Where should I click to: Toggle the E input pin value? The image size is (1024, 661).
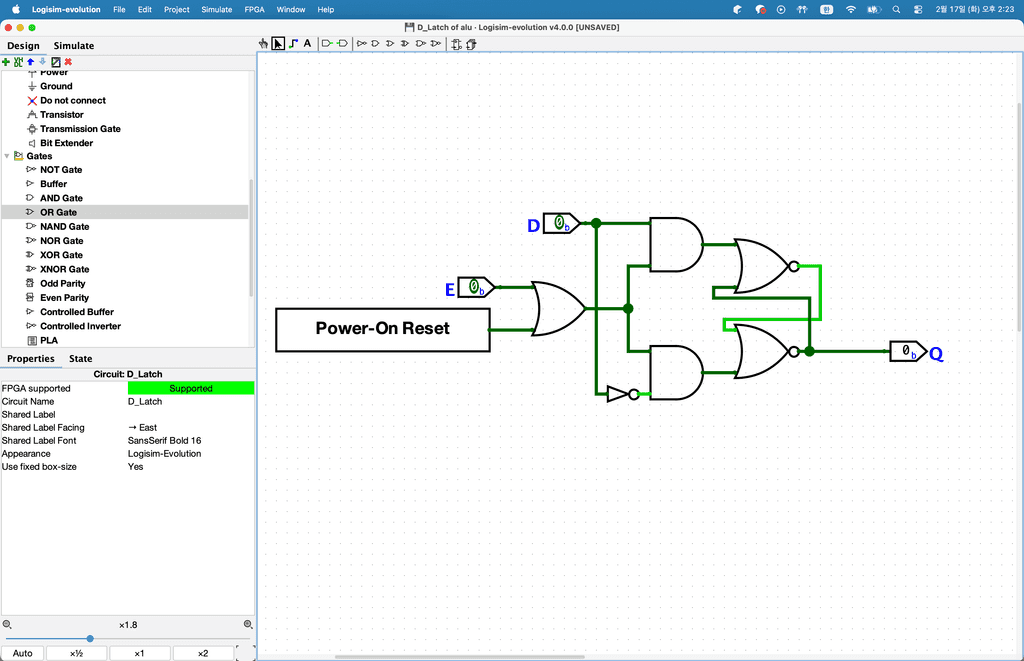[474, 288]
